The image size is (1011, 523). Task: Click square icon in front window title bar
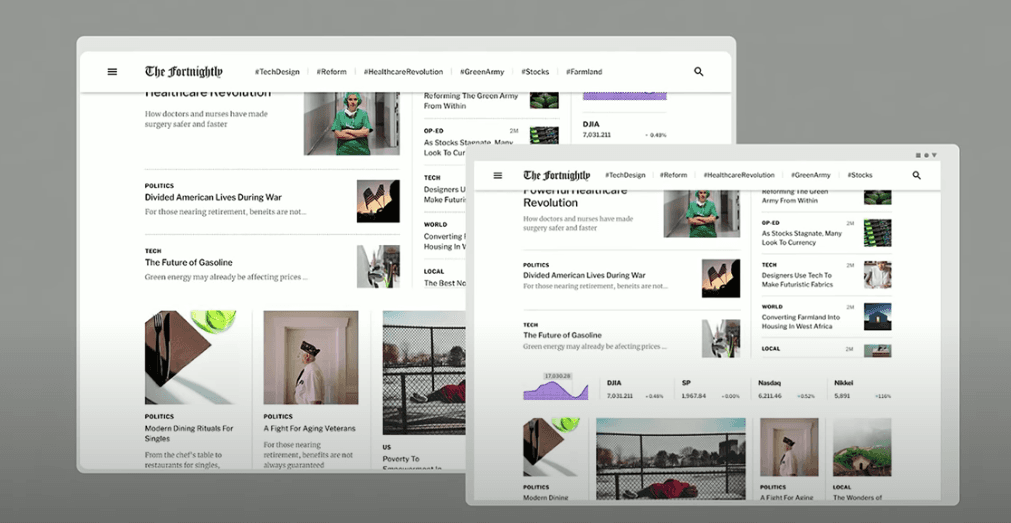[918, 155]
